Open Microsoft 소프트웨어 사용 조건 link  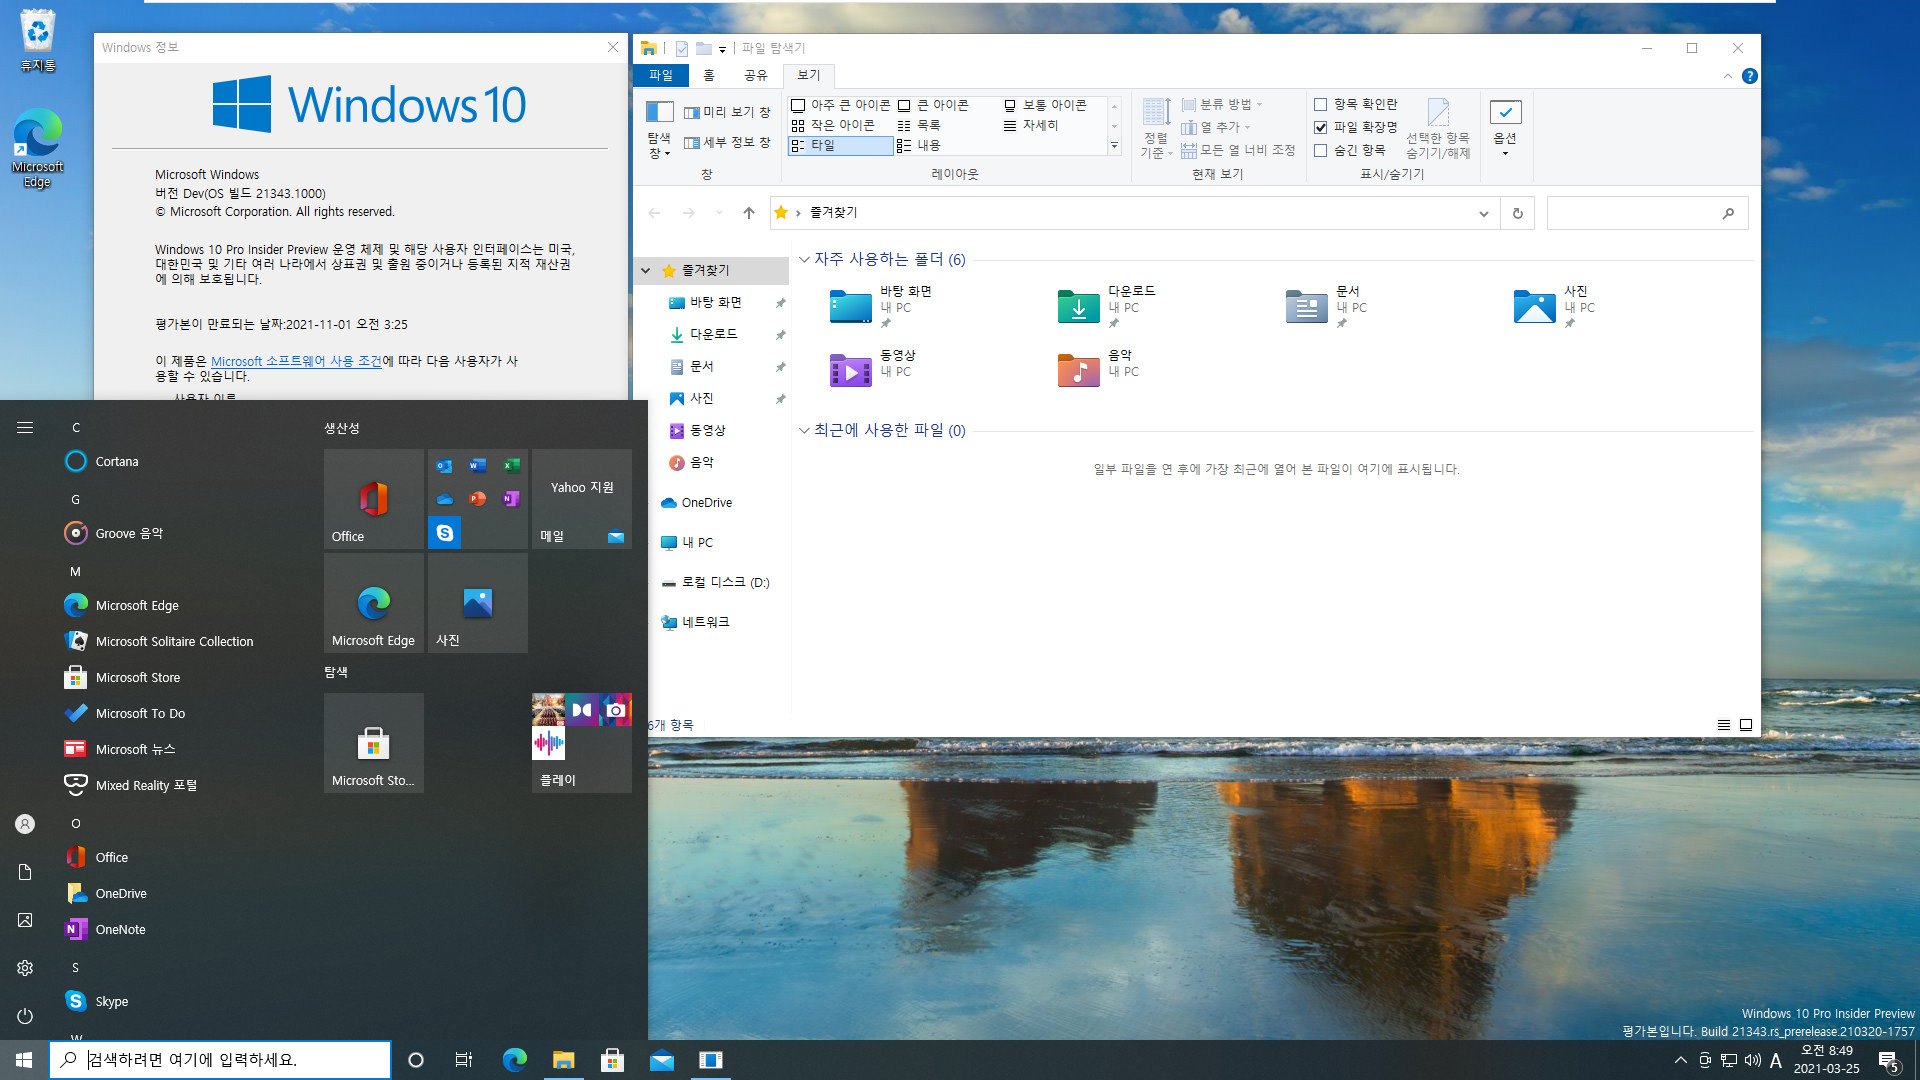tap(296, 361)
